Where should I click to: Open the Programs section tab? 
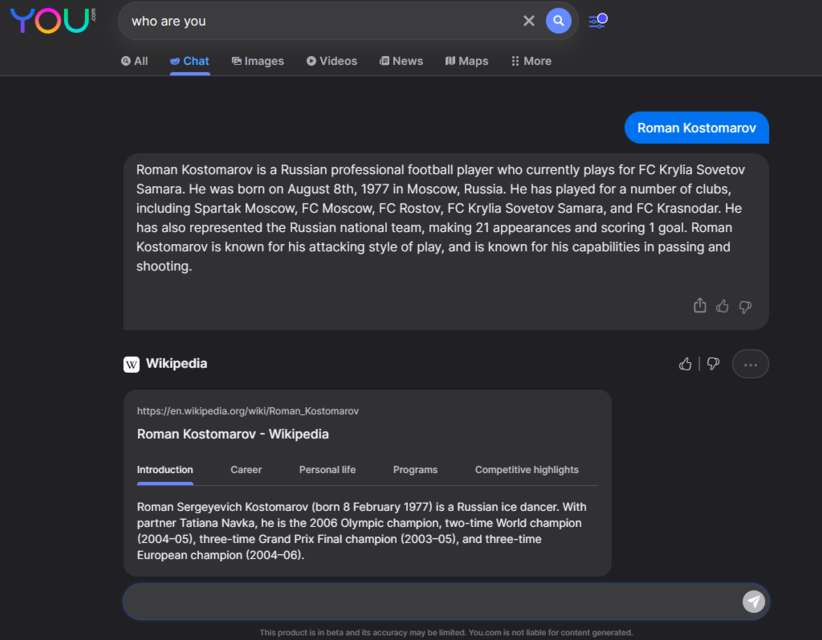pos(415,470)
